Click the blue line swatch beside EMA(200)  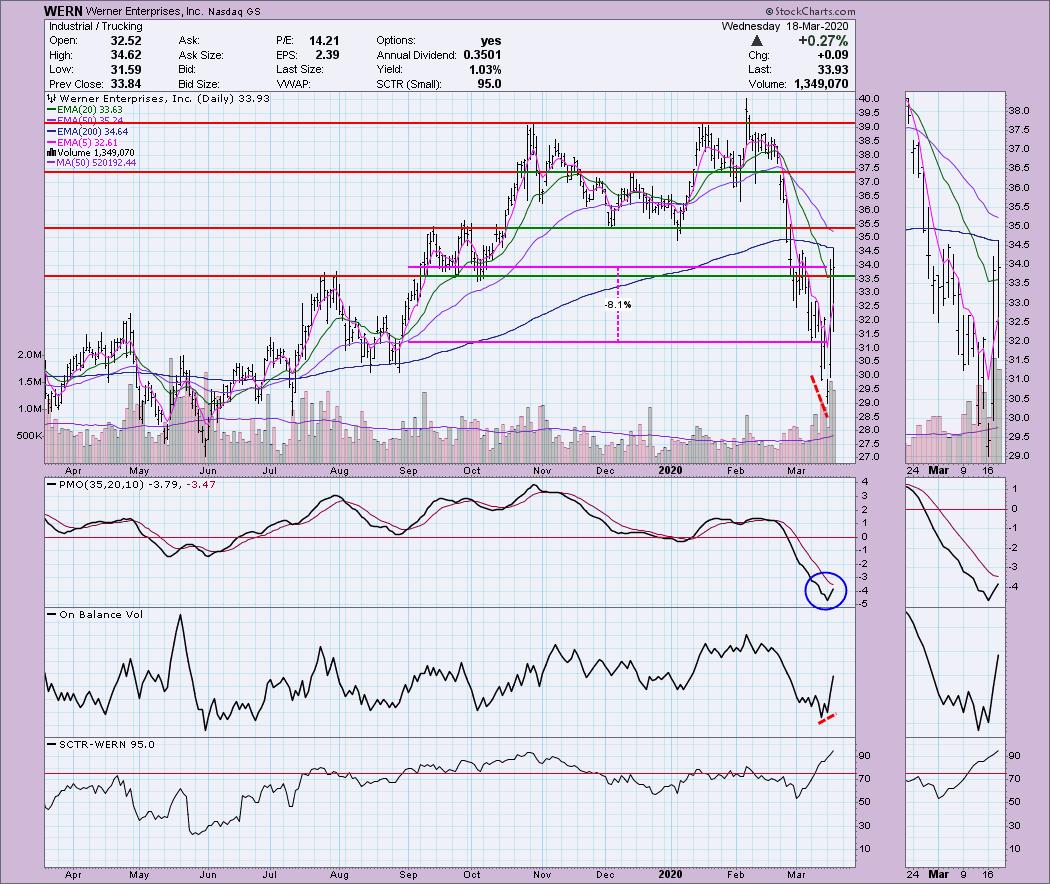tap(51, 132)
